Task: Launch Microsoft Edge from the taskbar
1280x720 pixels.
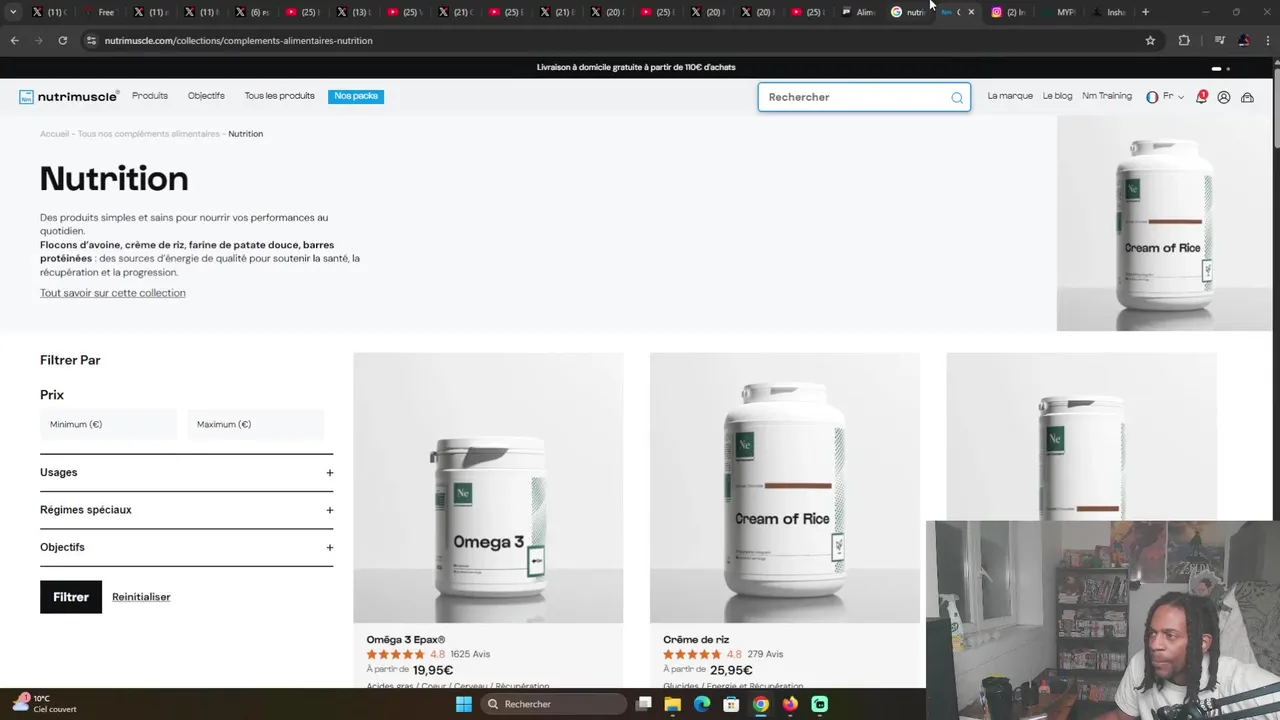Action: point(702,704)
